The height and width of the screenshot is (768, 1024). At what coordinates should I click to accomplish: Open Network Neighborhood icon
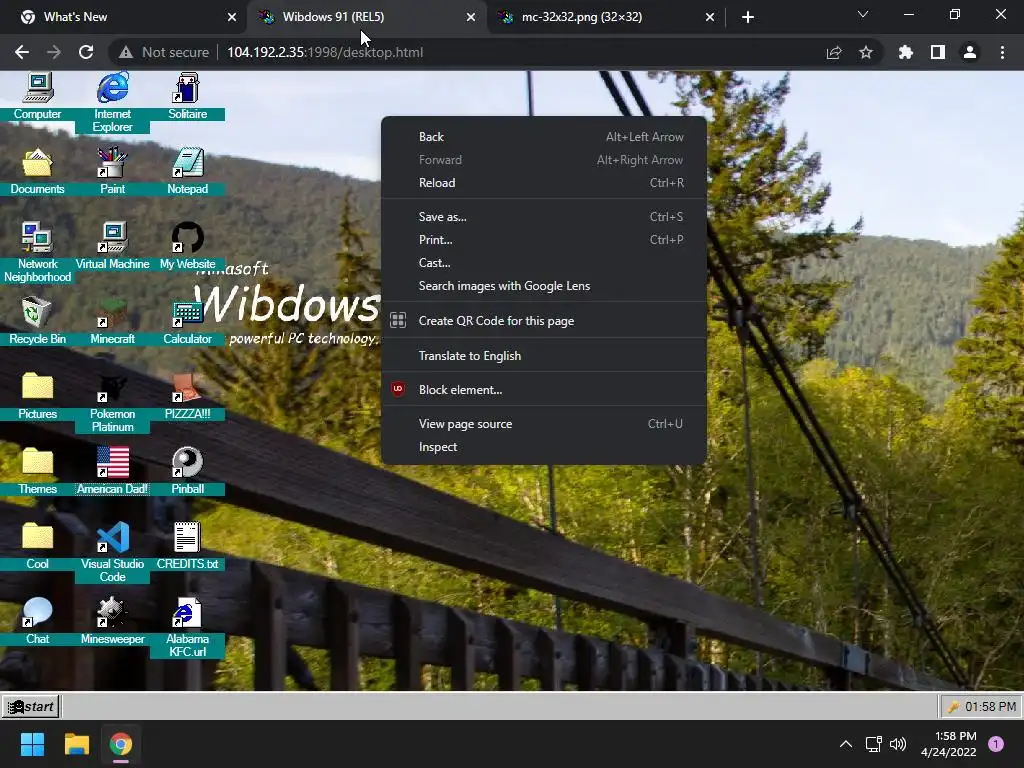[37, 252]
